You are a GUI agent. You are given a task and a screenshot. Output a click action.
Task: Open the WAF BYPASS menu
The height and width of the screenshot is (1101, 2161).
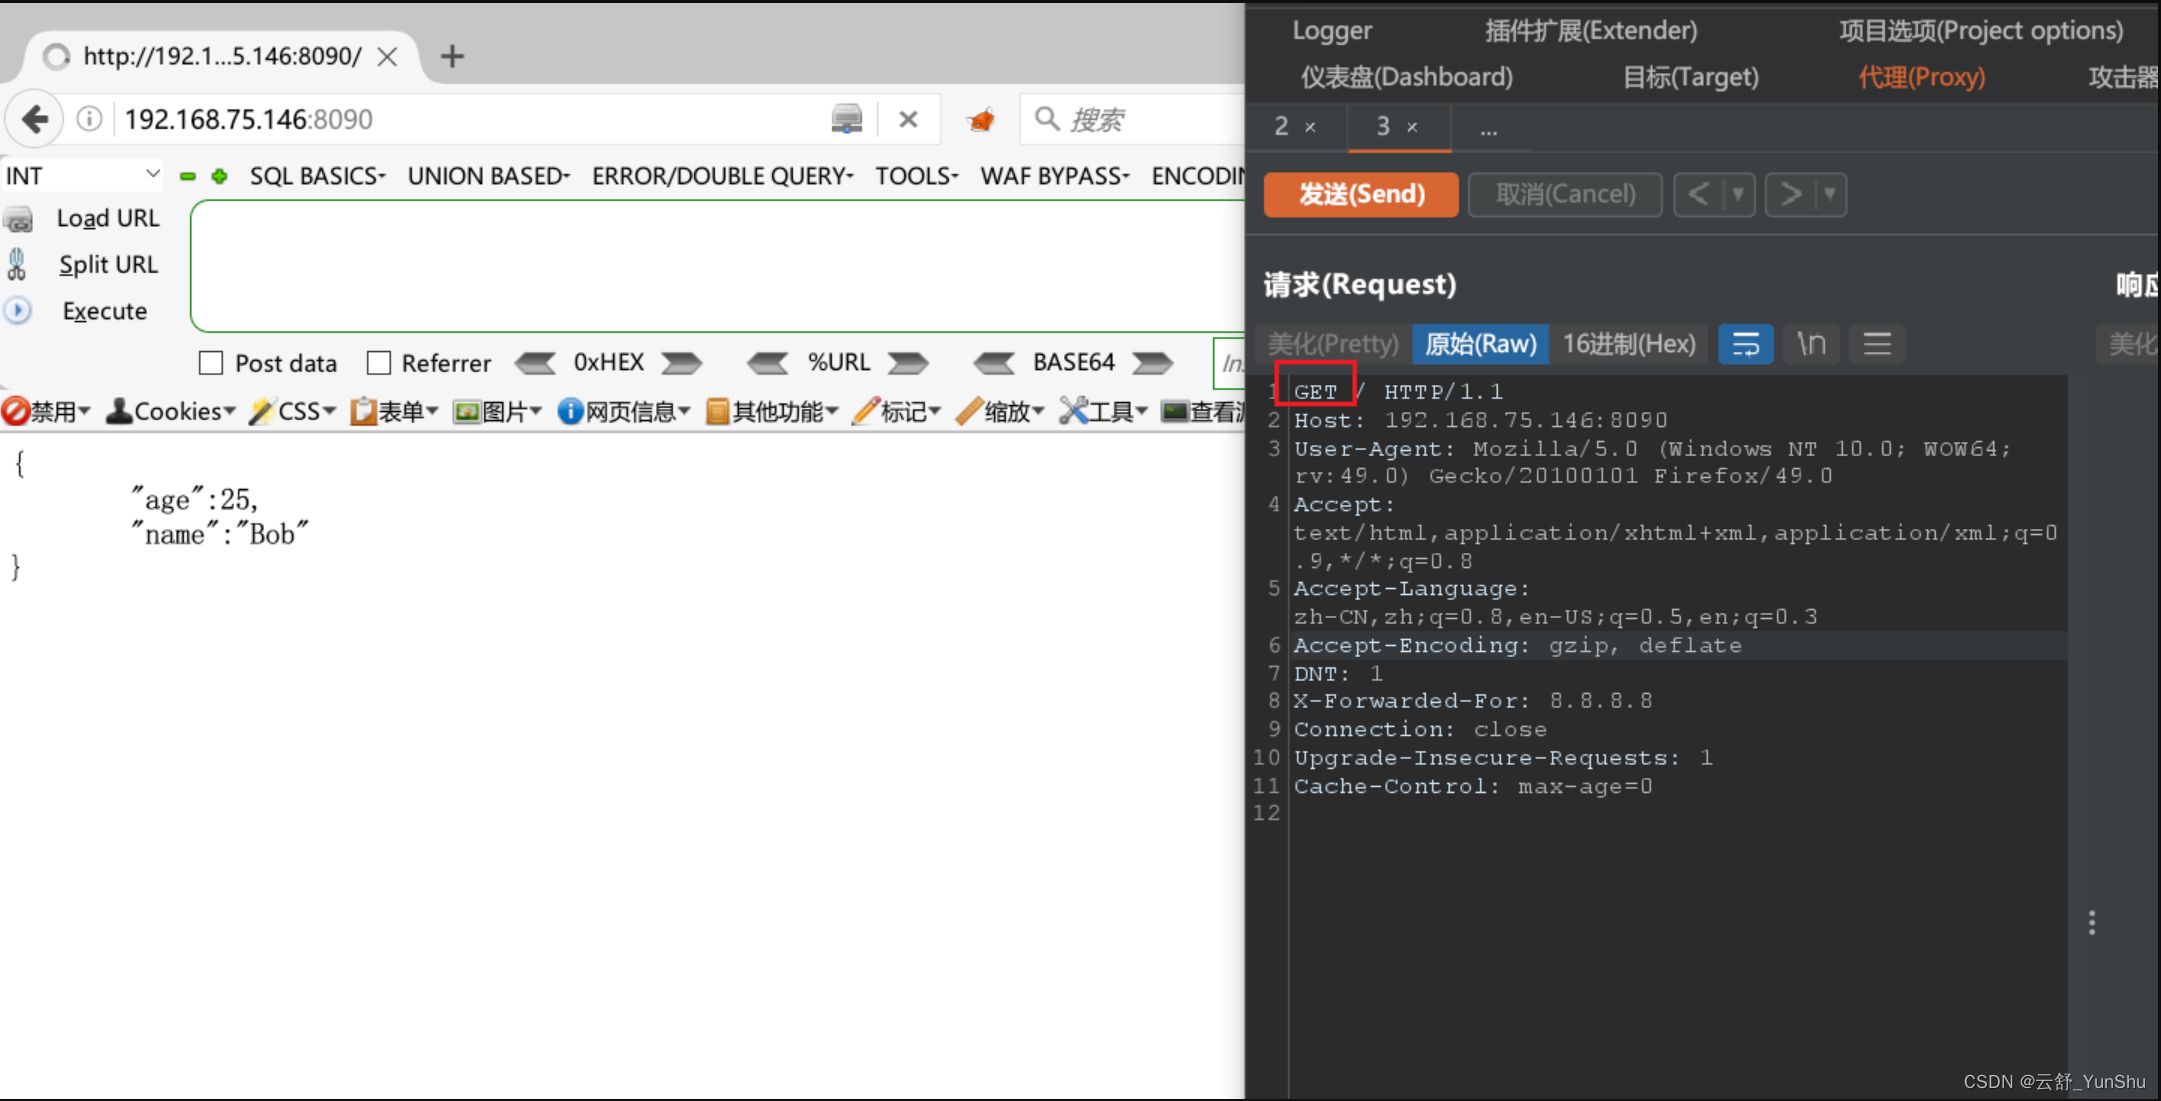click(1054, 176)
